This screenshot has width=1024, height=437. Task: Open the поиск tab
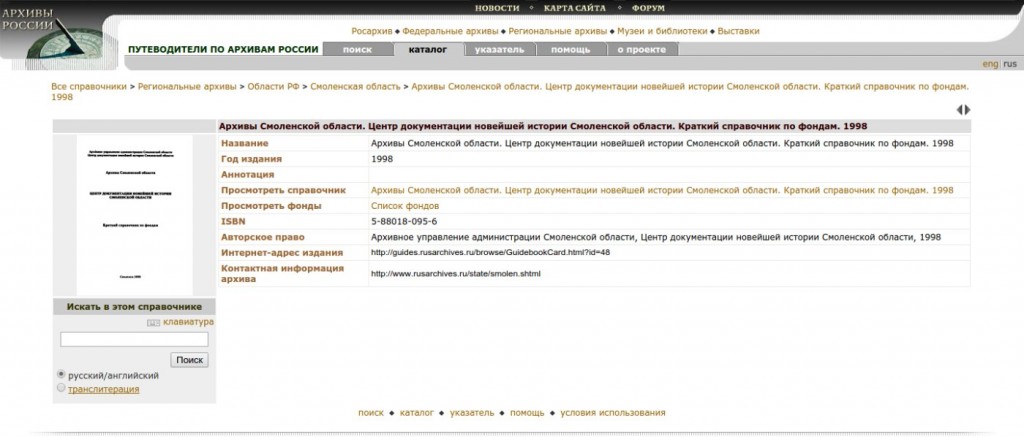(x=357, y=50)
